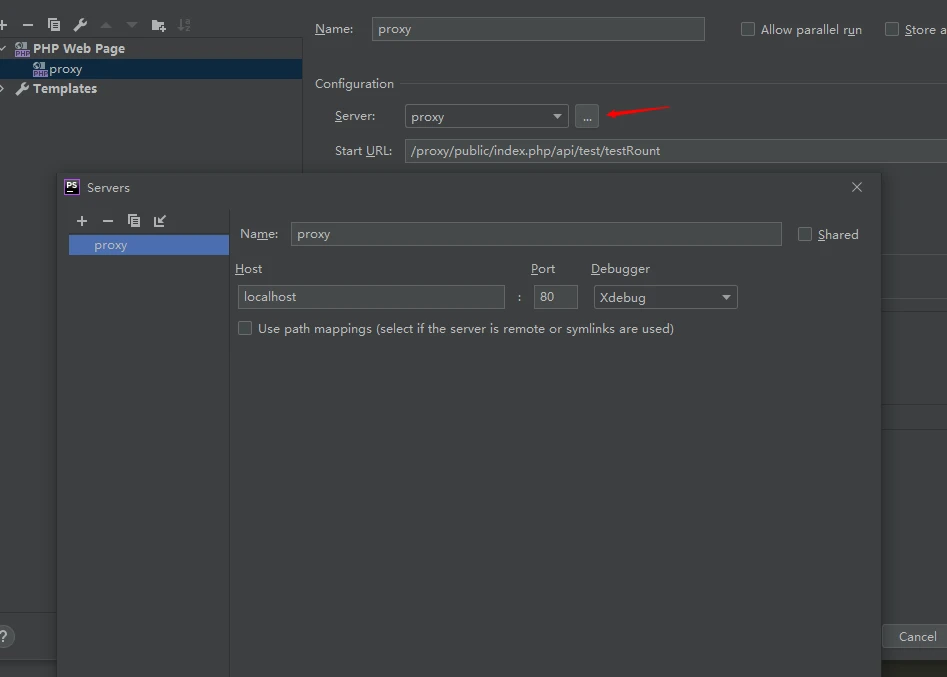Remove configuration with minus icon
Viewport: 947px width, 677px height.
click(x=28, y=25)
